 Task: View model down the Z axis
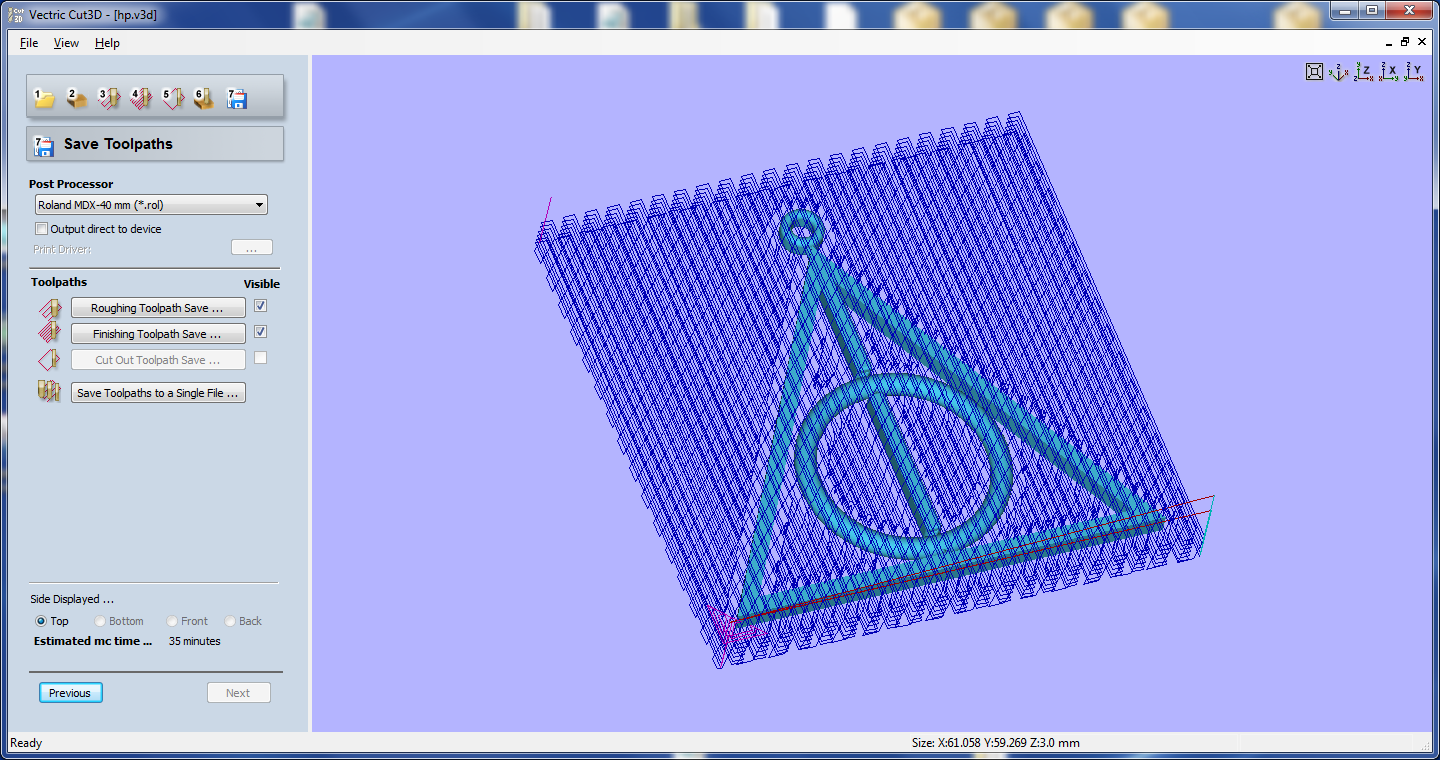coord(1363,71)
